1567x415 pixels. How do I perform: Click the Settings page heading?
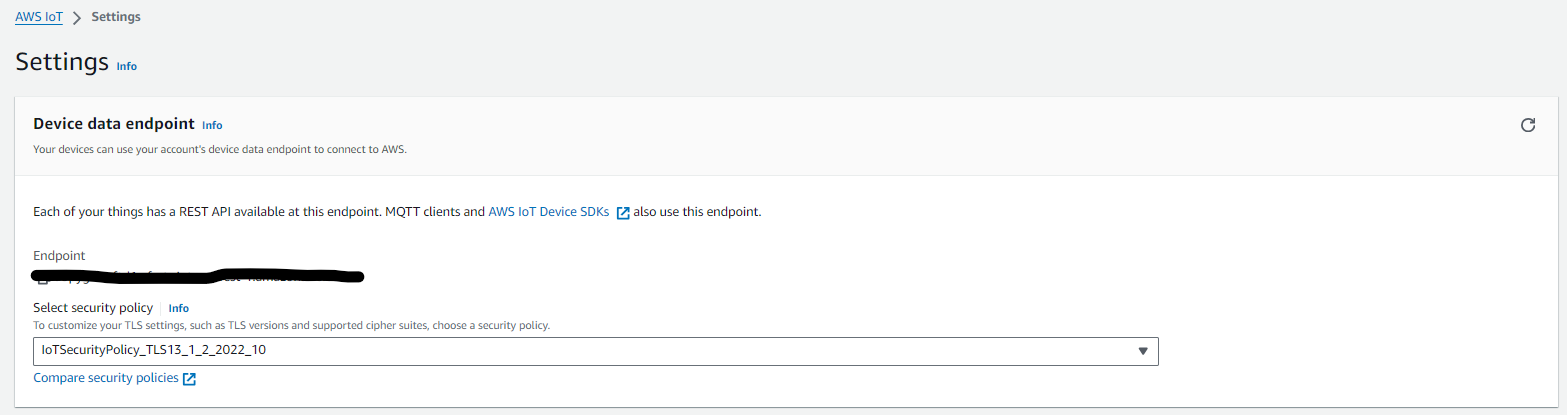click(62, 62)
